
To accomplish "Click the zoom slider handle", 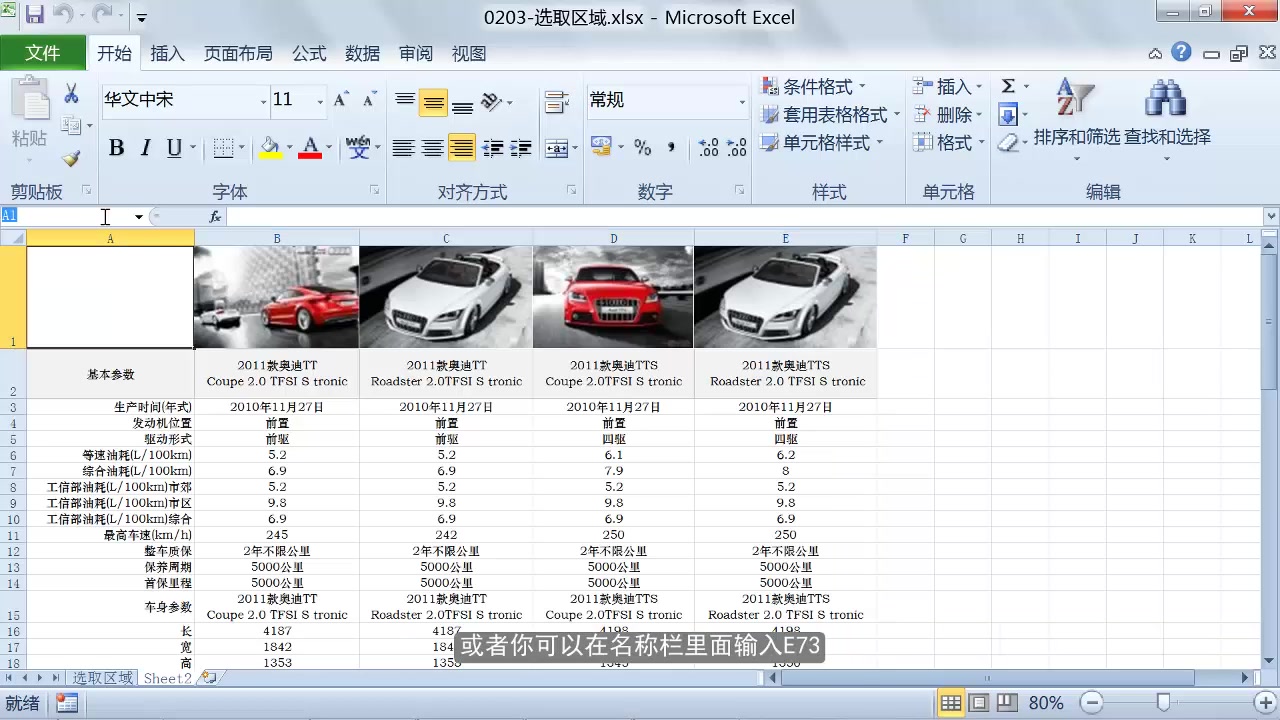I will [x=1163, y=703].
